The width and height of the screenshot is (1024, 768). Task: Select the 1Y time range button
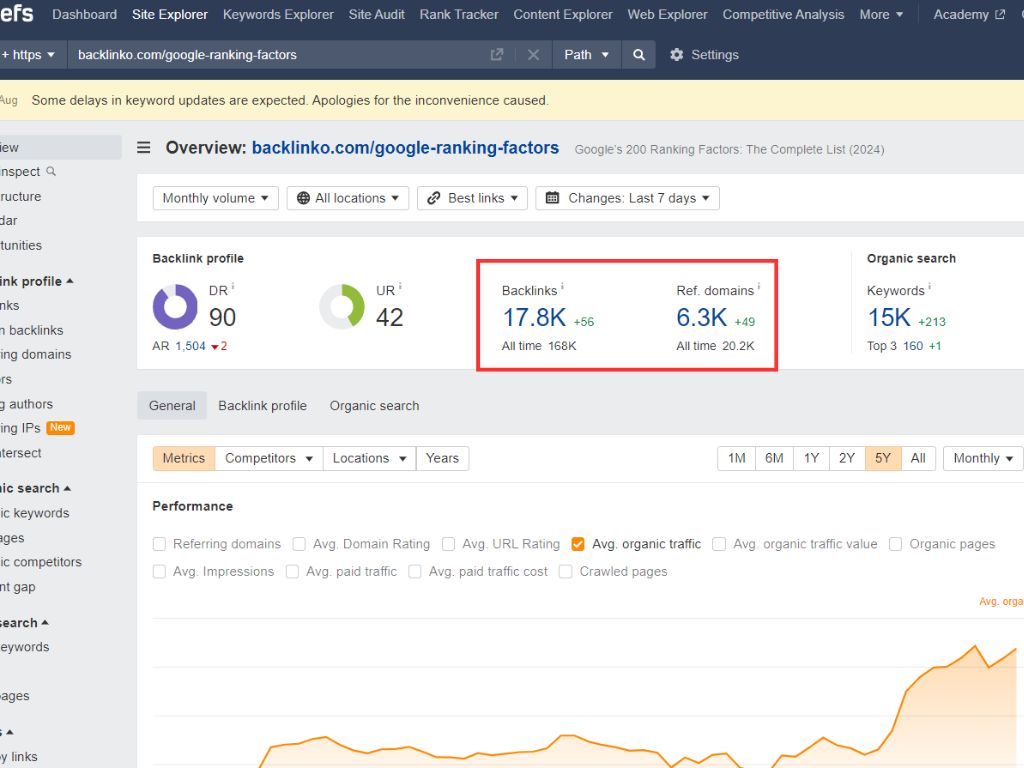tap(811, 458)
